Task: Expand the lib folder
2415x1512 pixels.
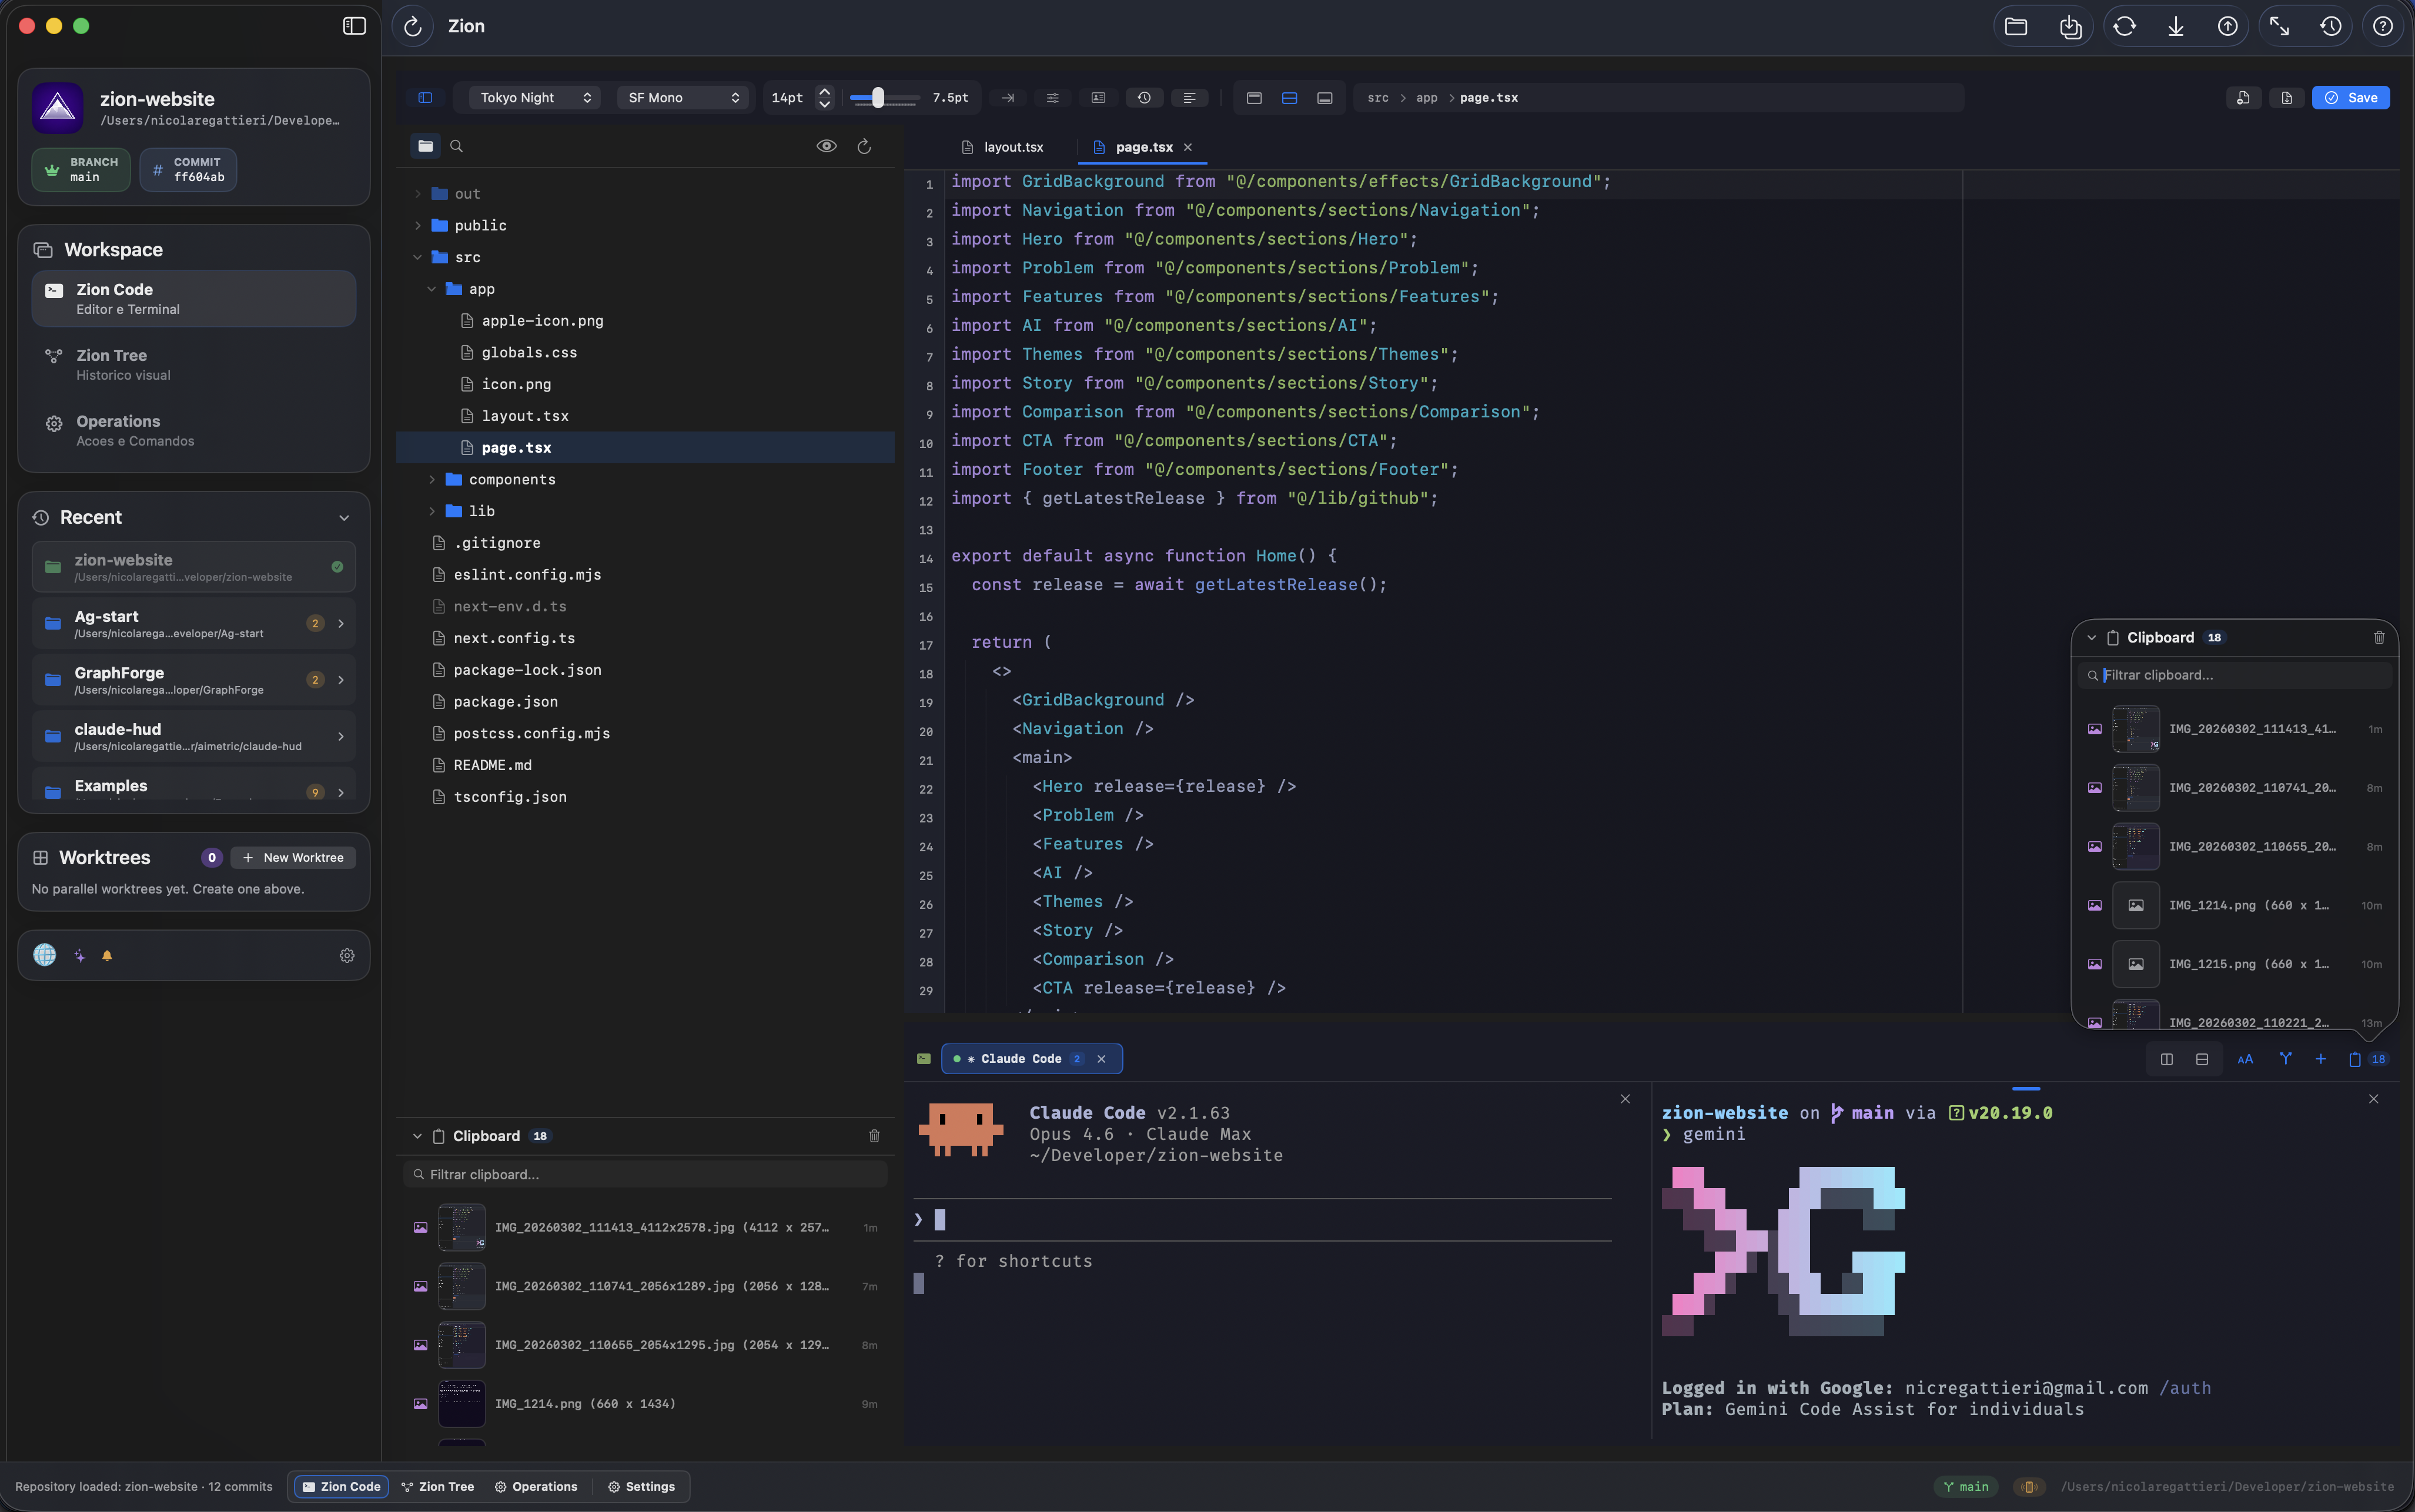Action: (431, 511)
